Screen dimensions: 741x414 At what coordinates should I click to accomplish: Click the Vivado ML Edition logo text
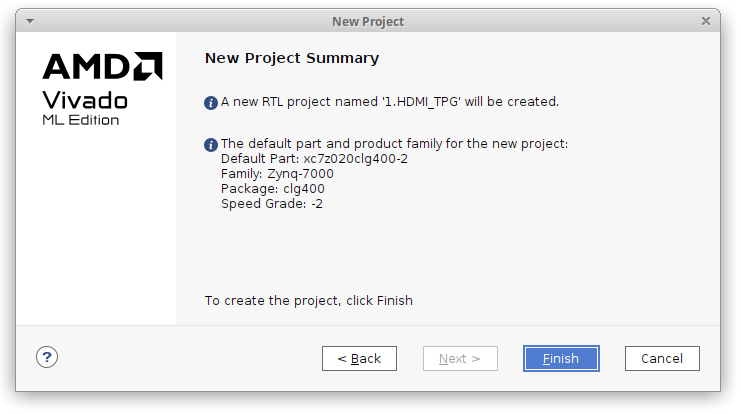click(85, 108)
